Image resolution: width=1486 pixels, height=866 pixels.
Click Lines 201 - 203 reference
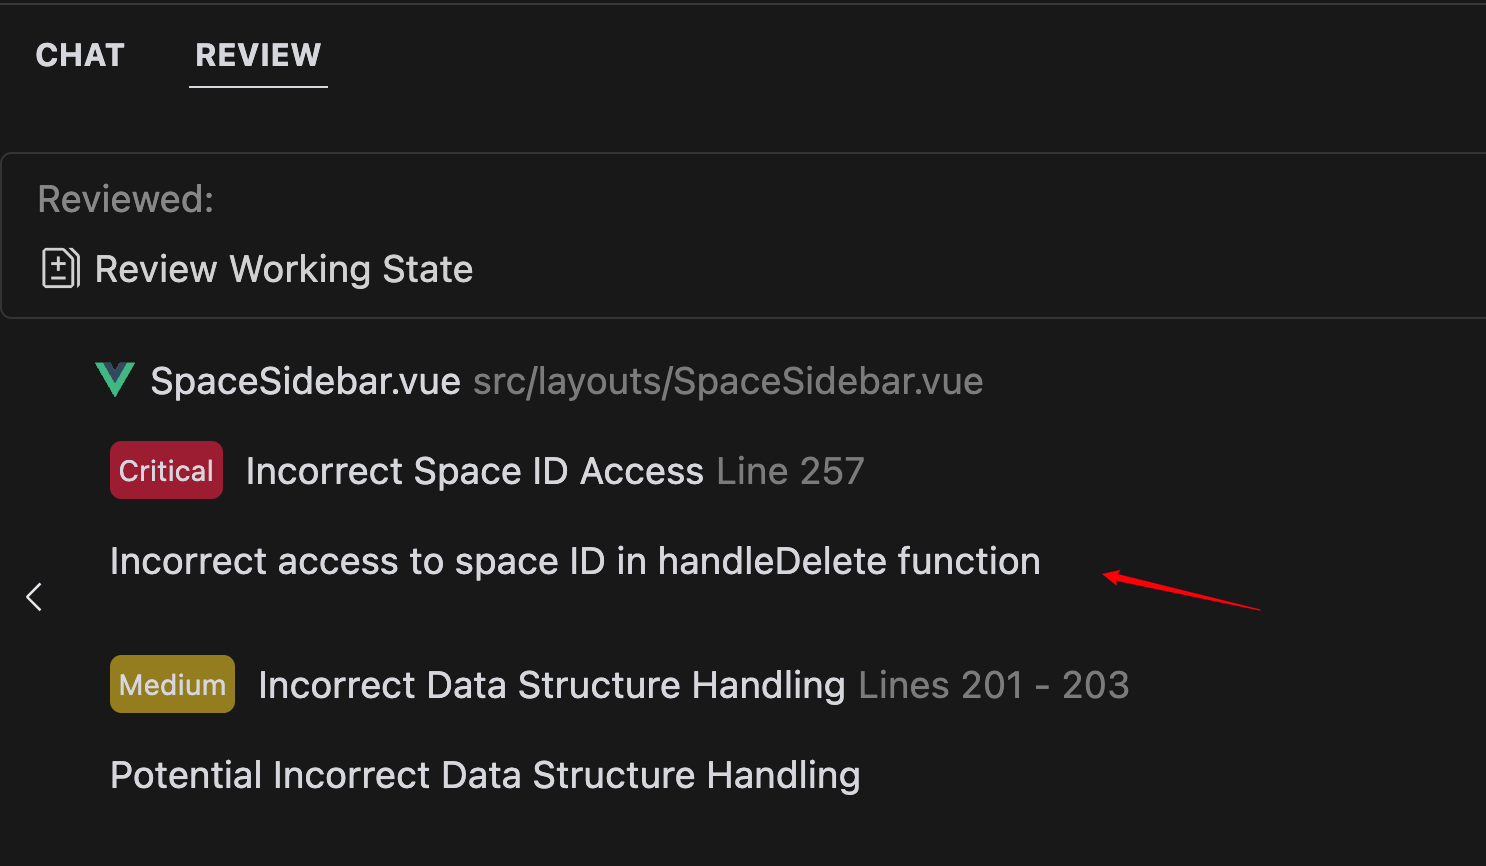(993, 684)
